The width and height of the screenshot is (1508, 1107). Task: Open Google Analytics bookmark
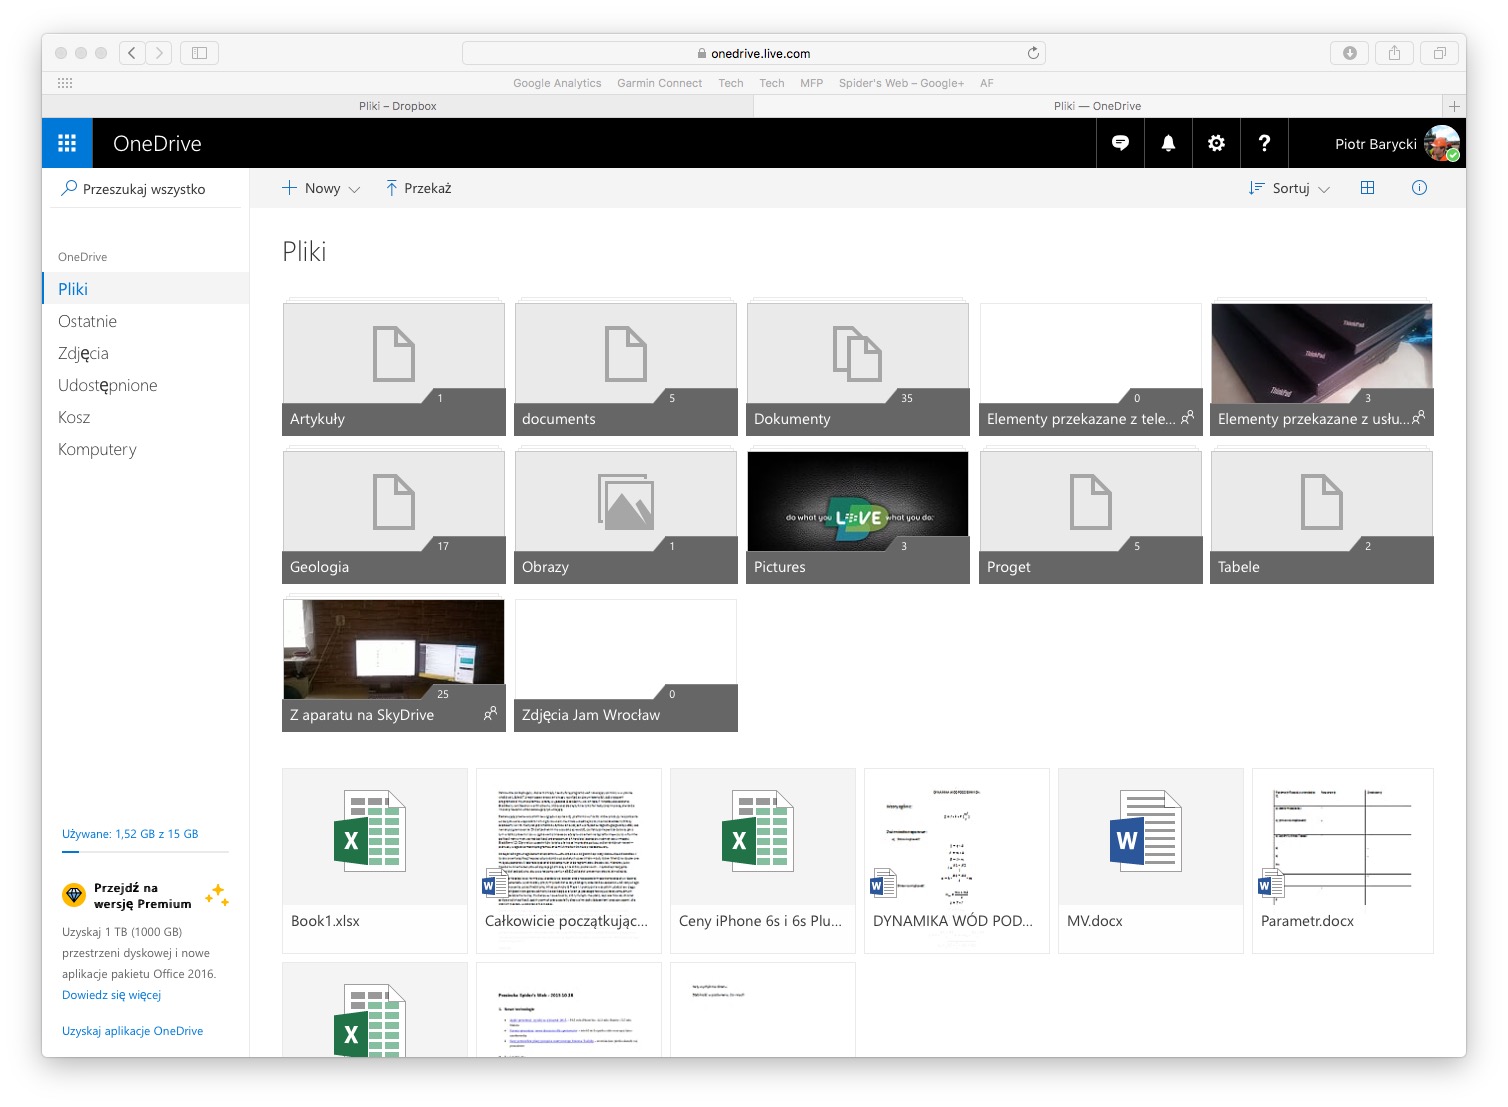click(557, 83)
